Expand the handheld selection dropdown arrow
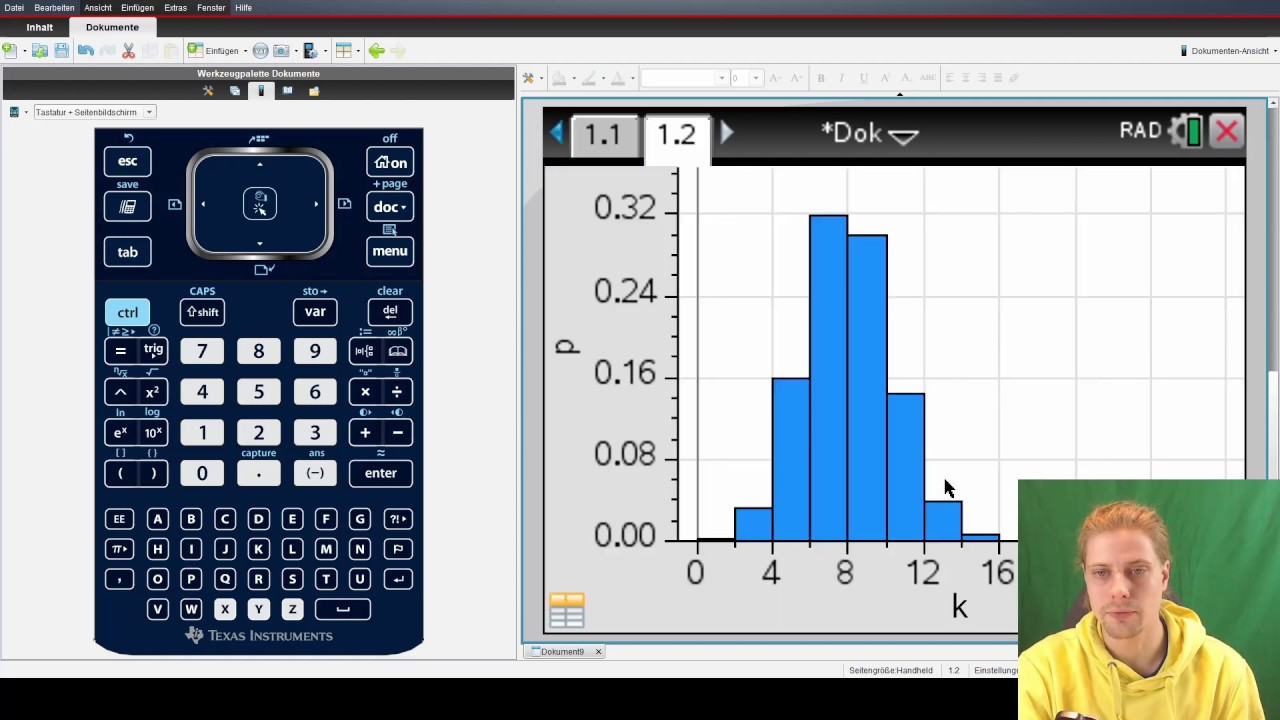Image resolution: width=1280 pixels, height=720 pixels. [x=26, y=112]
